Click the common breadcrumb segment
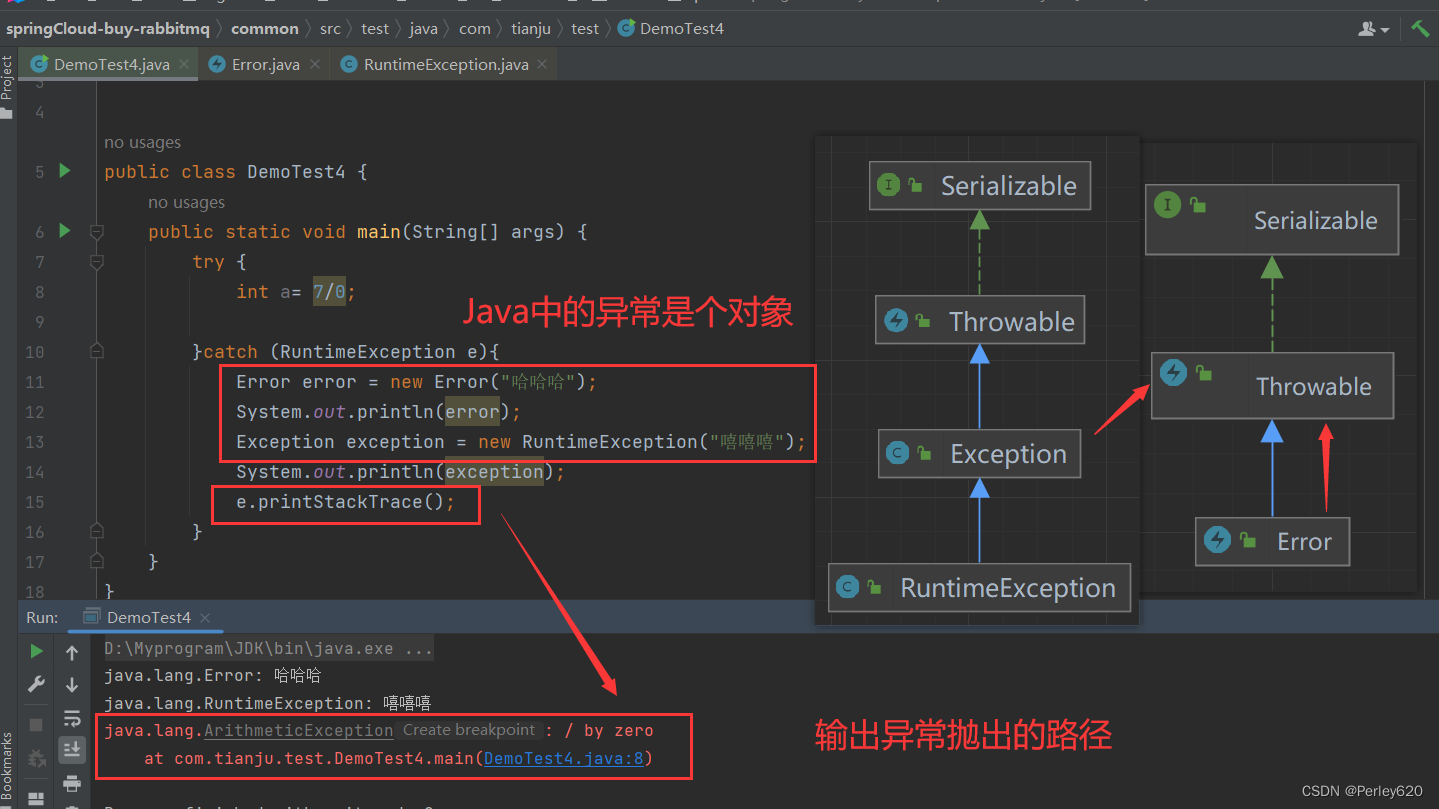The image size is (1439, 809). [264, 28]
